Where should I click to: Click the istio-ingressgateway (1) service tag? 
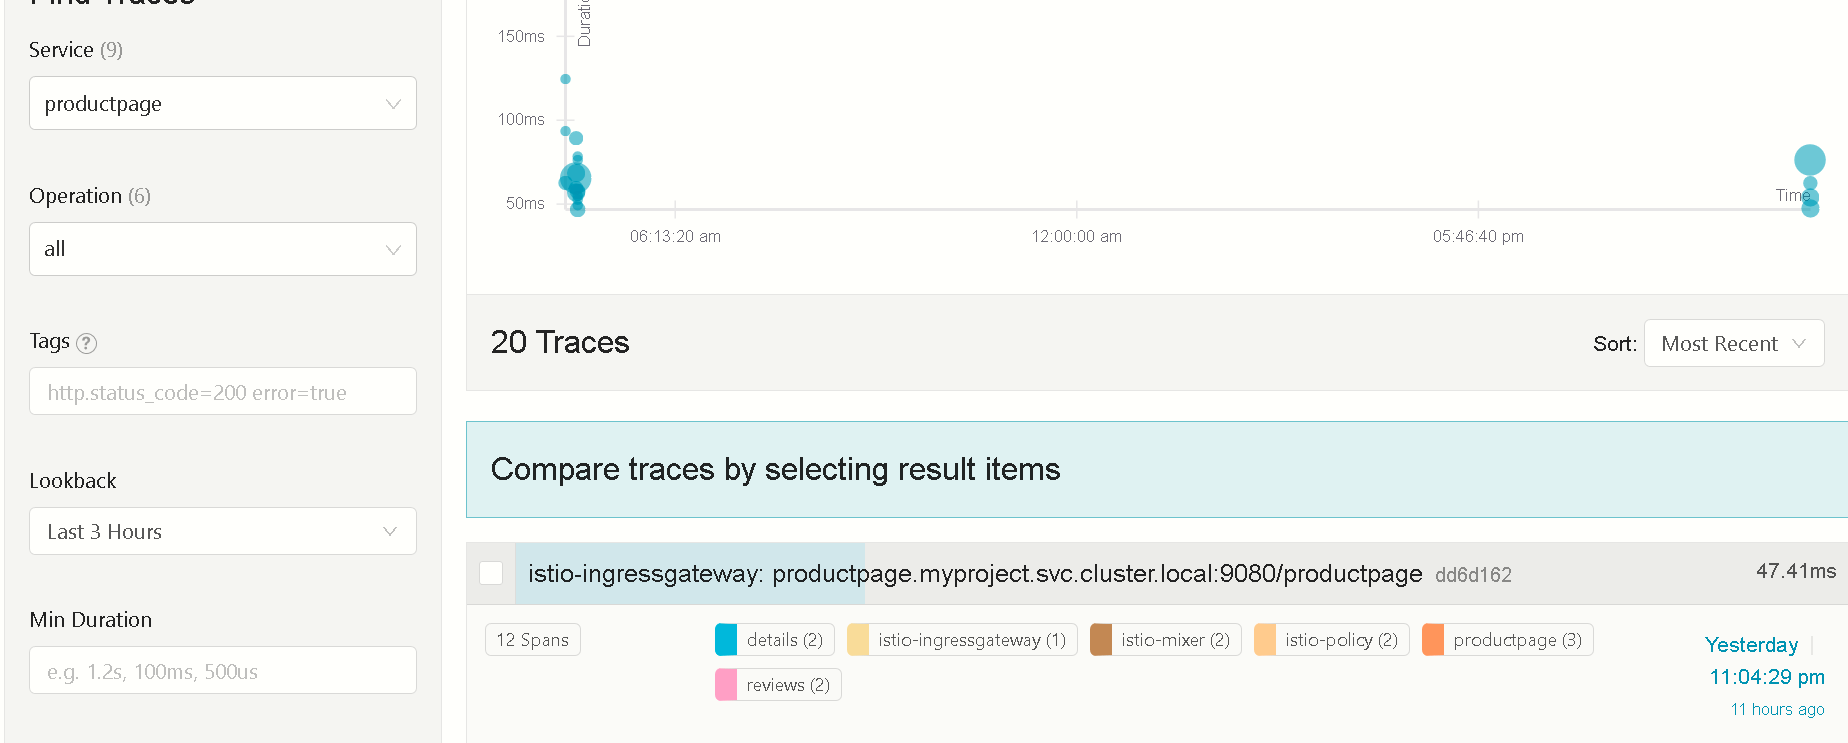point(962,640)
